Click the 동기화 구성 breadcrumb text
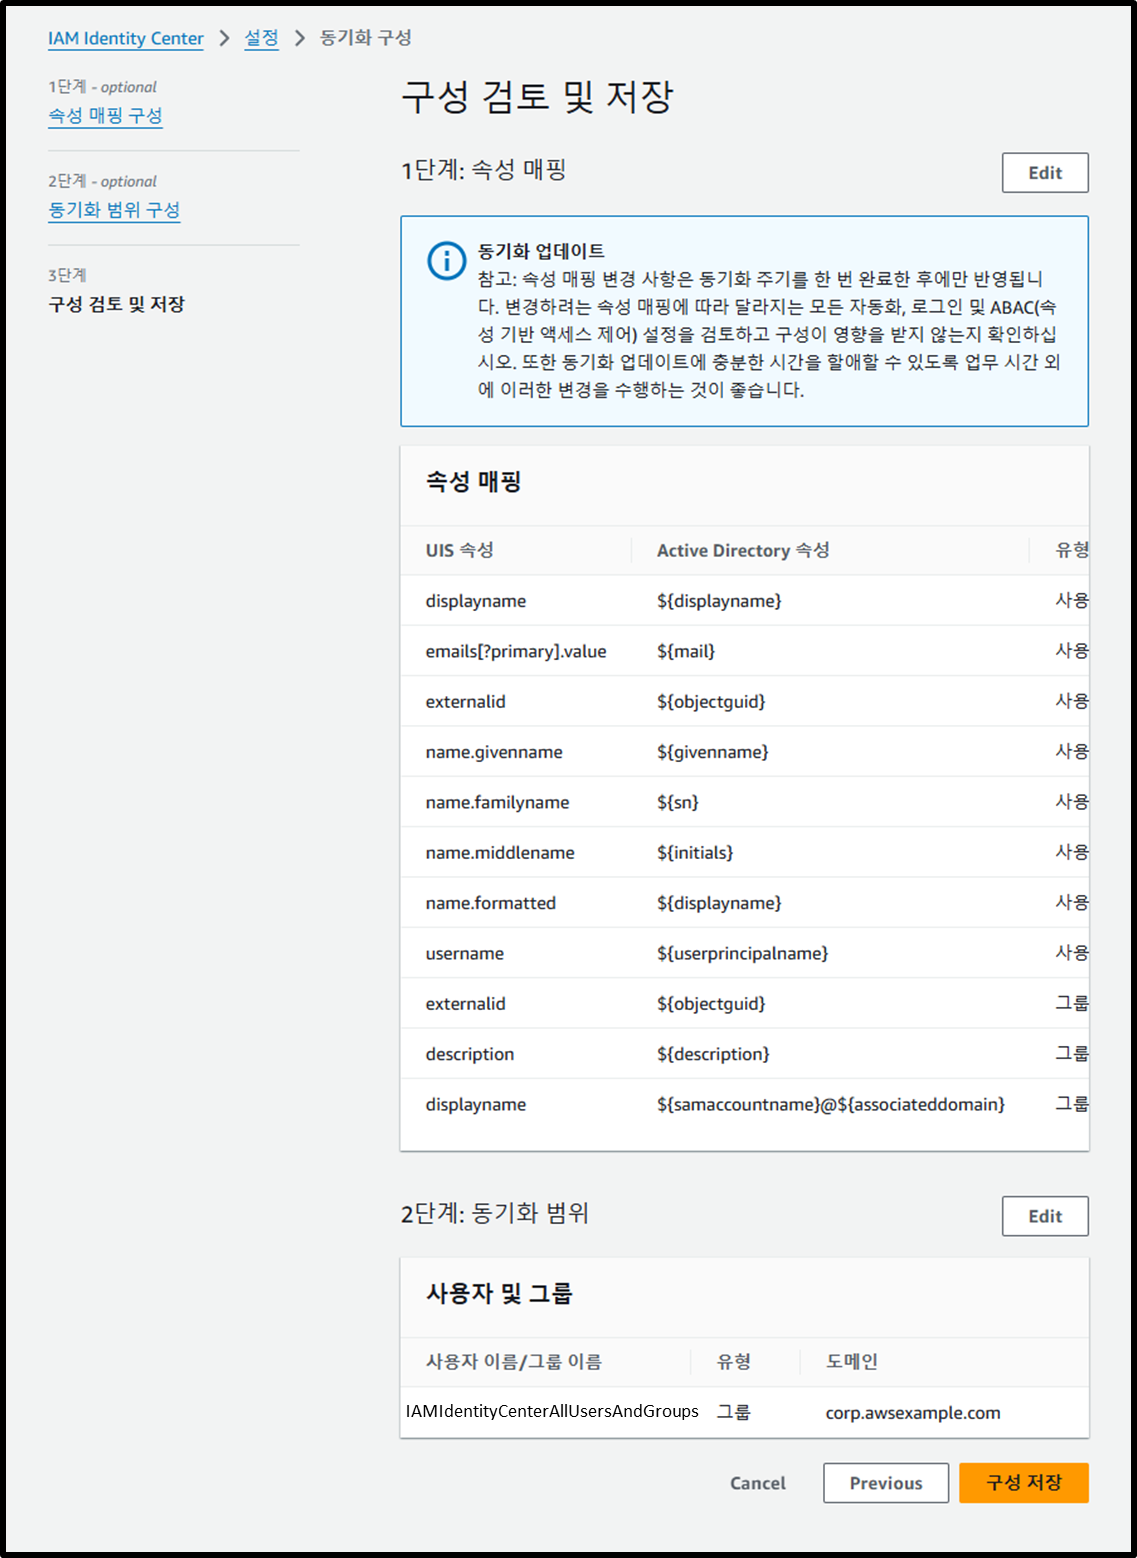This screenshot has height=1558, width=1137. tap(366, 38)
